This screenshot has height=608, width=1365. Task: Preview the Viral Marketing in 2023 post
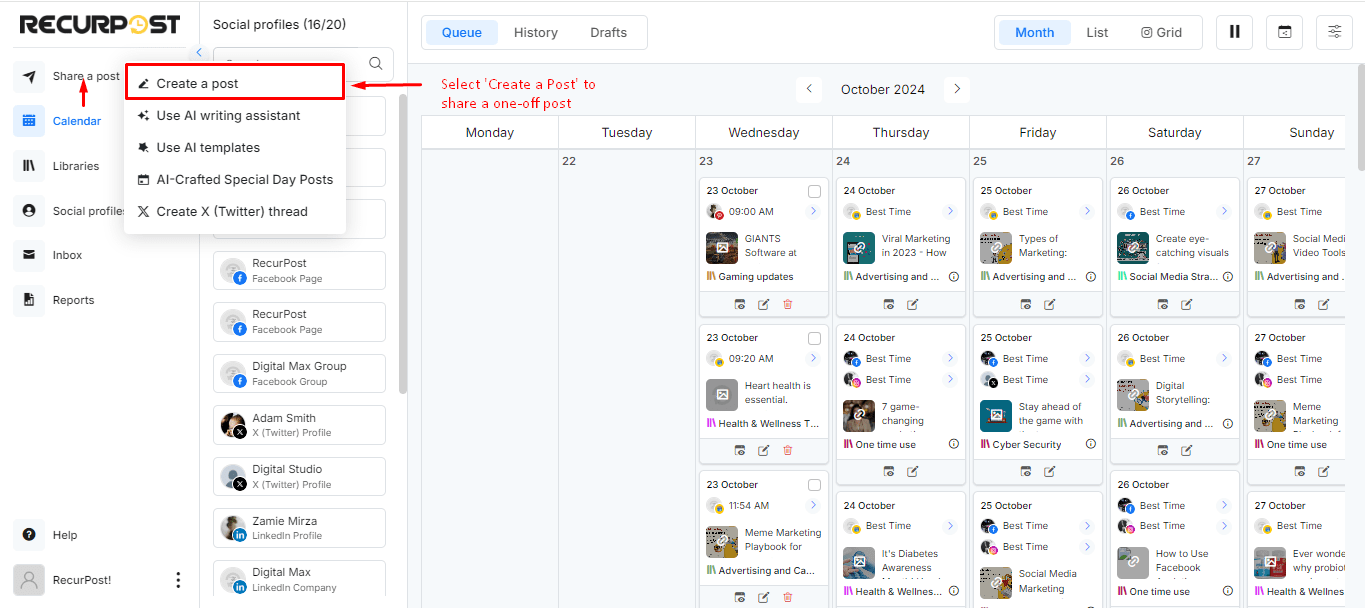[889, 304]
